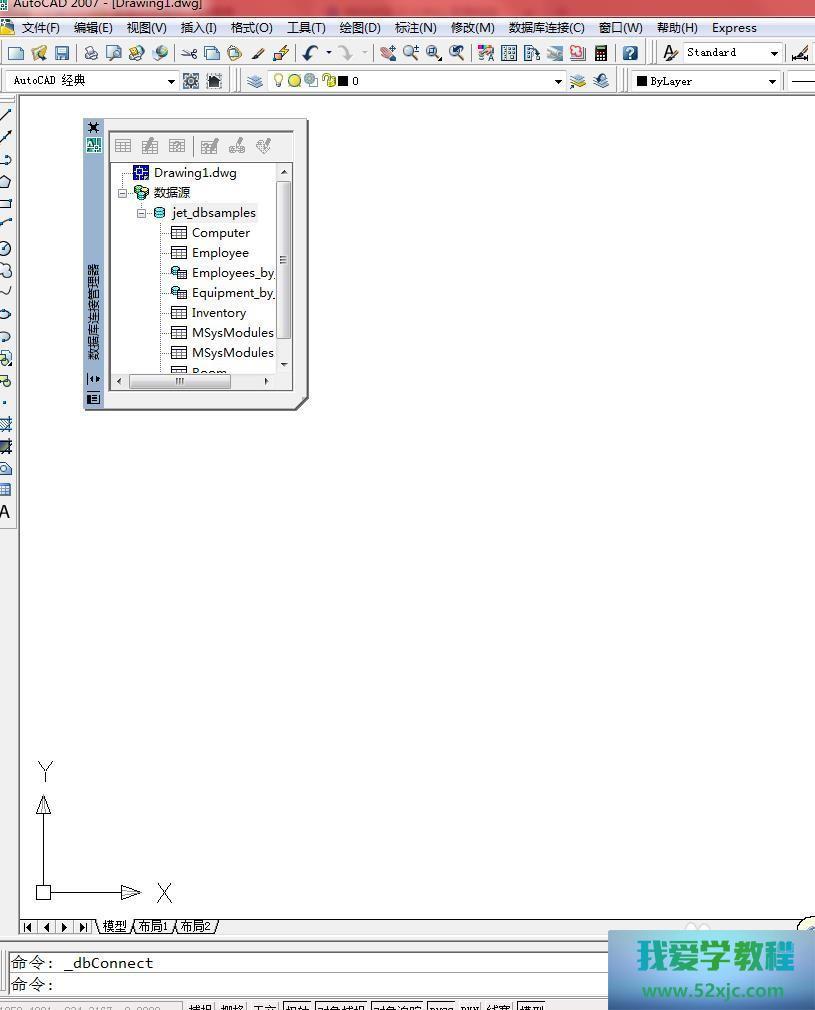The width and height of the screenshot is (815, 1010).
Task: Click the Help question mark icon
Action: pos(630,53)
